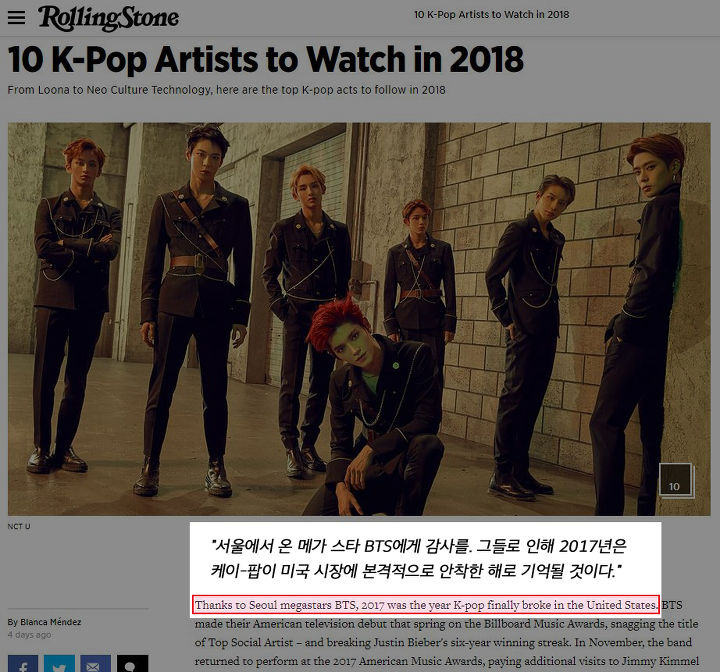Click the subtitle mentioning Loona and Neo Culture Technology
This screenshot has height=672, width=720.
[226, 90]
